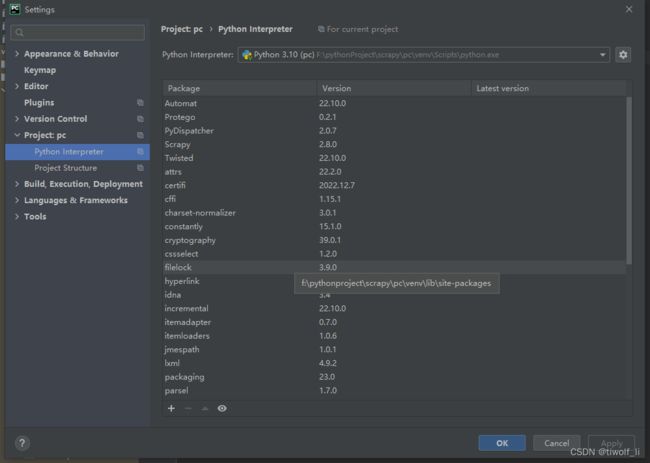
Task: Click the project-level icon beside Project: pc
Action: click(x=140, y=135)
